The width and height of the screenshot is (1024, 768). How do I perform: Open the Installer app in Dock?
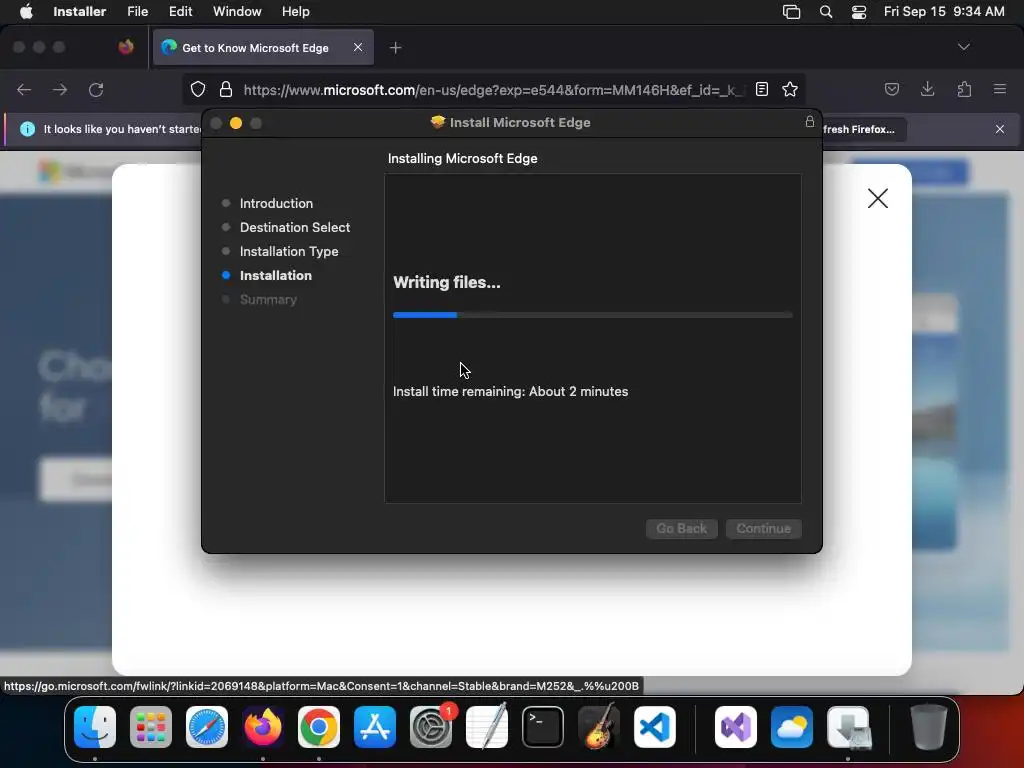tap(848, 727)
